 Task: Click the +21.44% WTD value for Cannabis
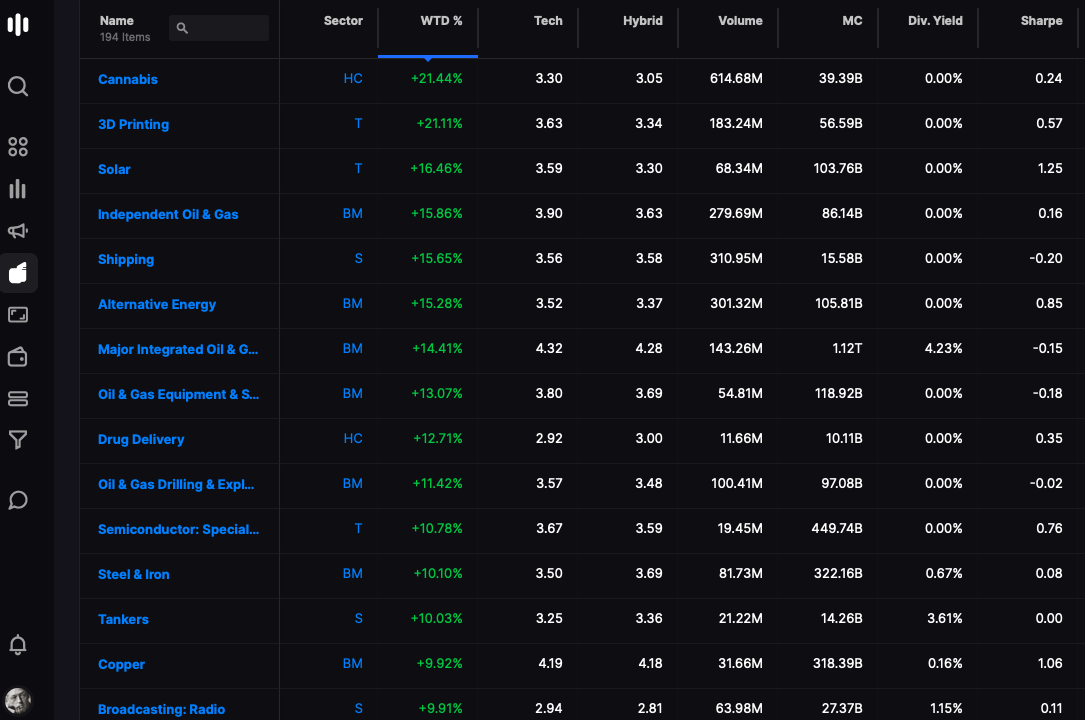[x=437, y=78]
